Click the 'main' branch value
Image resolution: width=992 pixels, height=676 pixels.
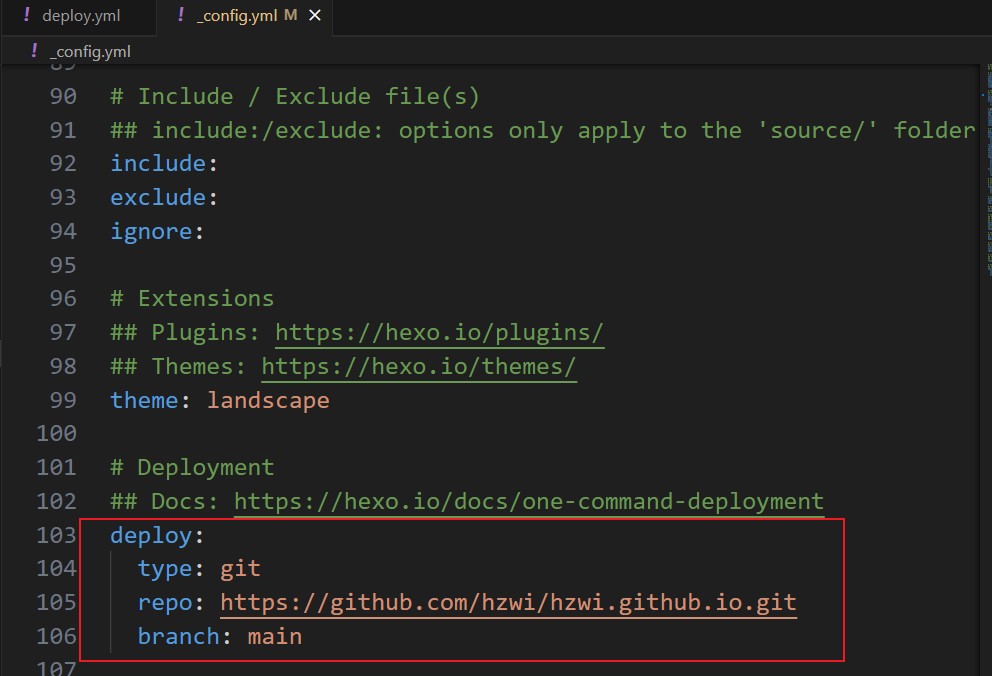coord(275,636)
